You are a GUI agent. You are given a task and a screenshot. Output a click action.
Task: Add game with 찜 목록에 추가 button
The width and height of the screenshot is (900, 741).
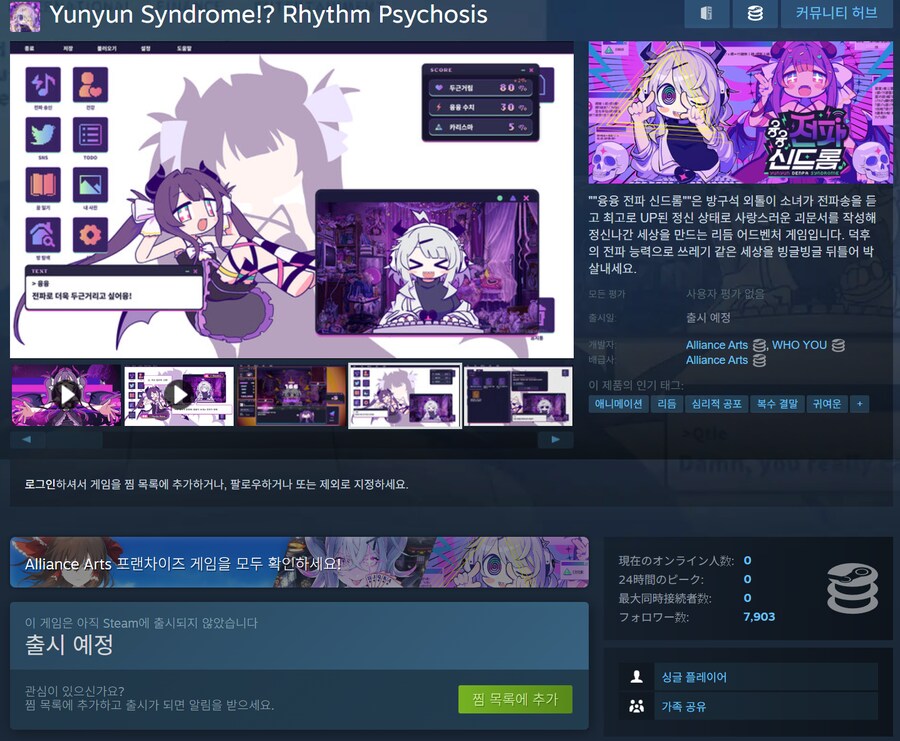click(x=515, y=699)
